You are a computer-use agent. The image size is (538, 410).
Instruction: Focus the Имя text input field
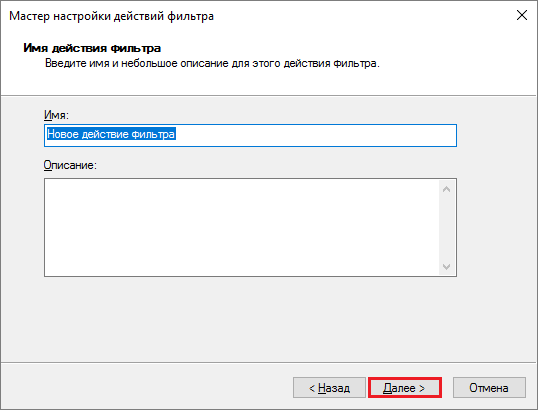(250, 135)
